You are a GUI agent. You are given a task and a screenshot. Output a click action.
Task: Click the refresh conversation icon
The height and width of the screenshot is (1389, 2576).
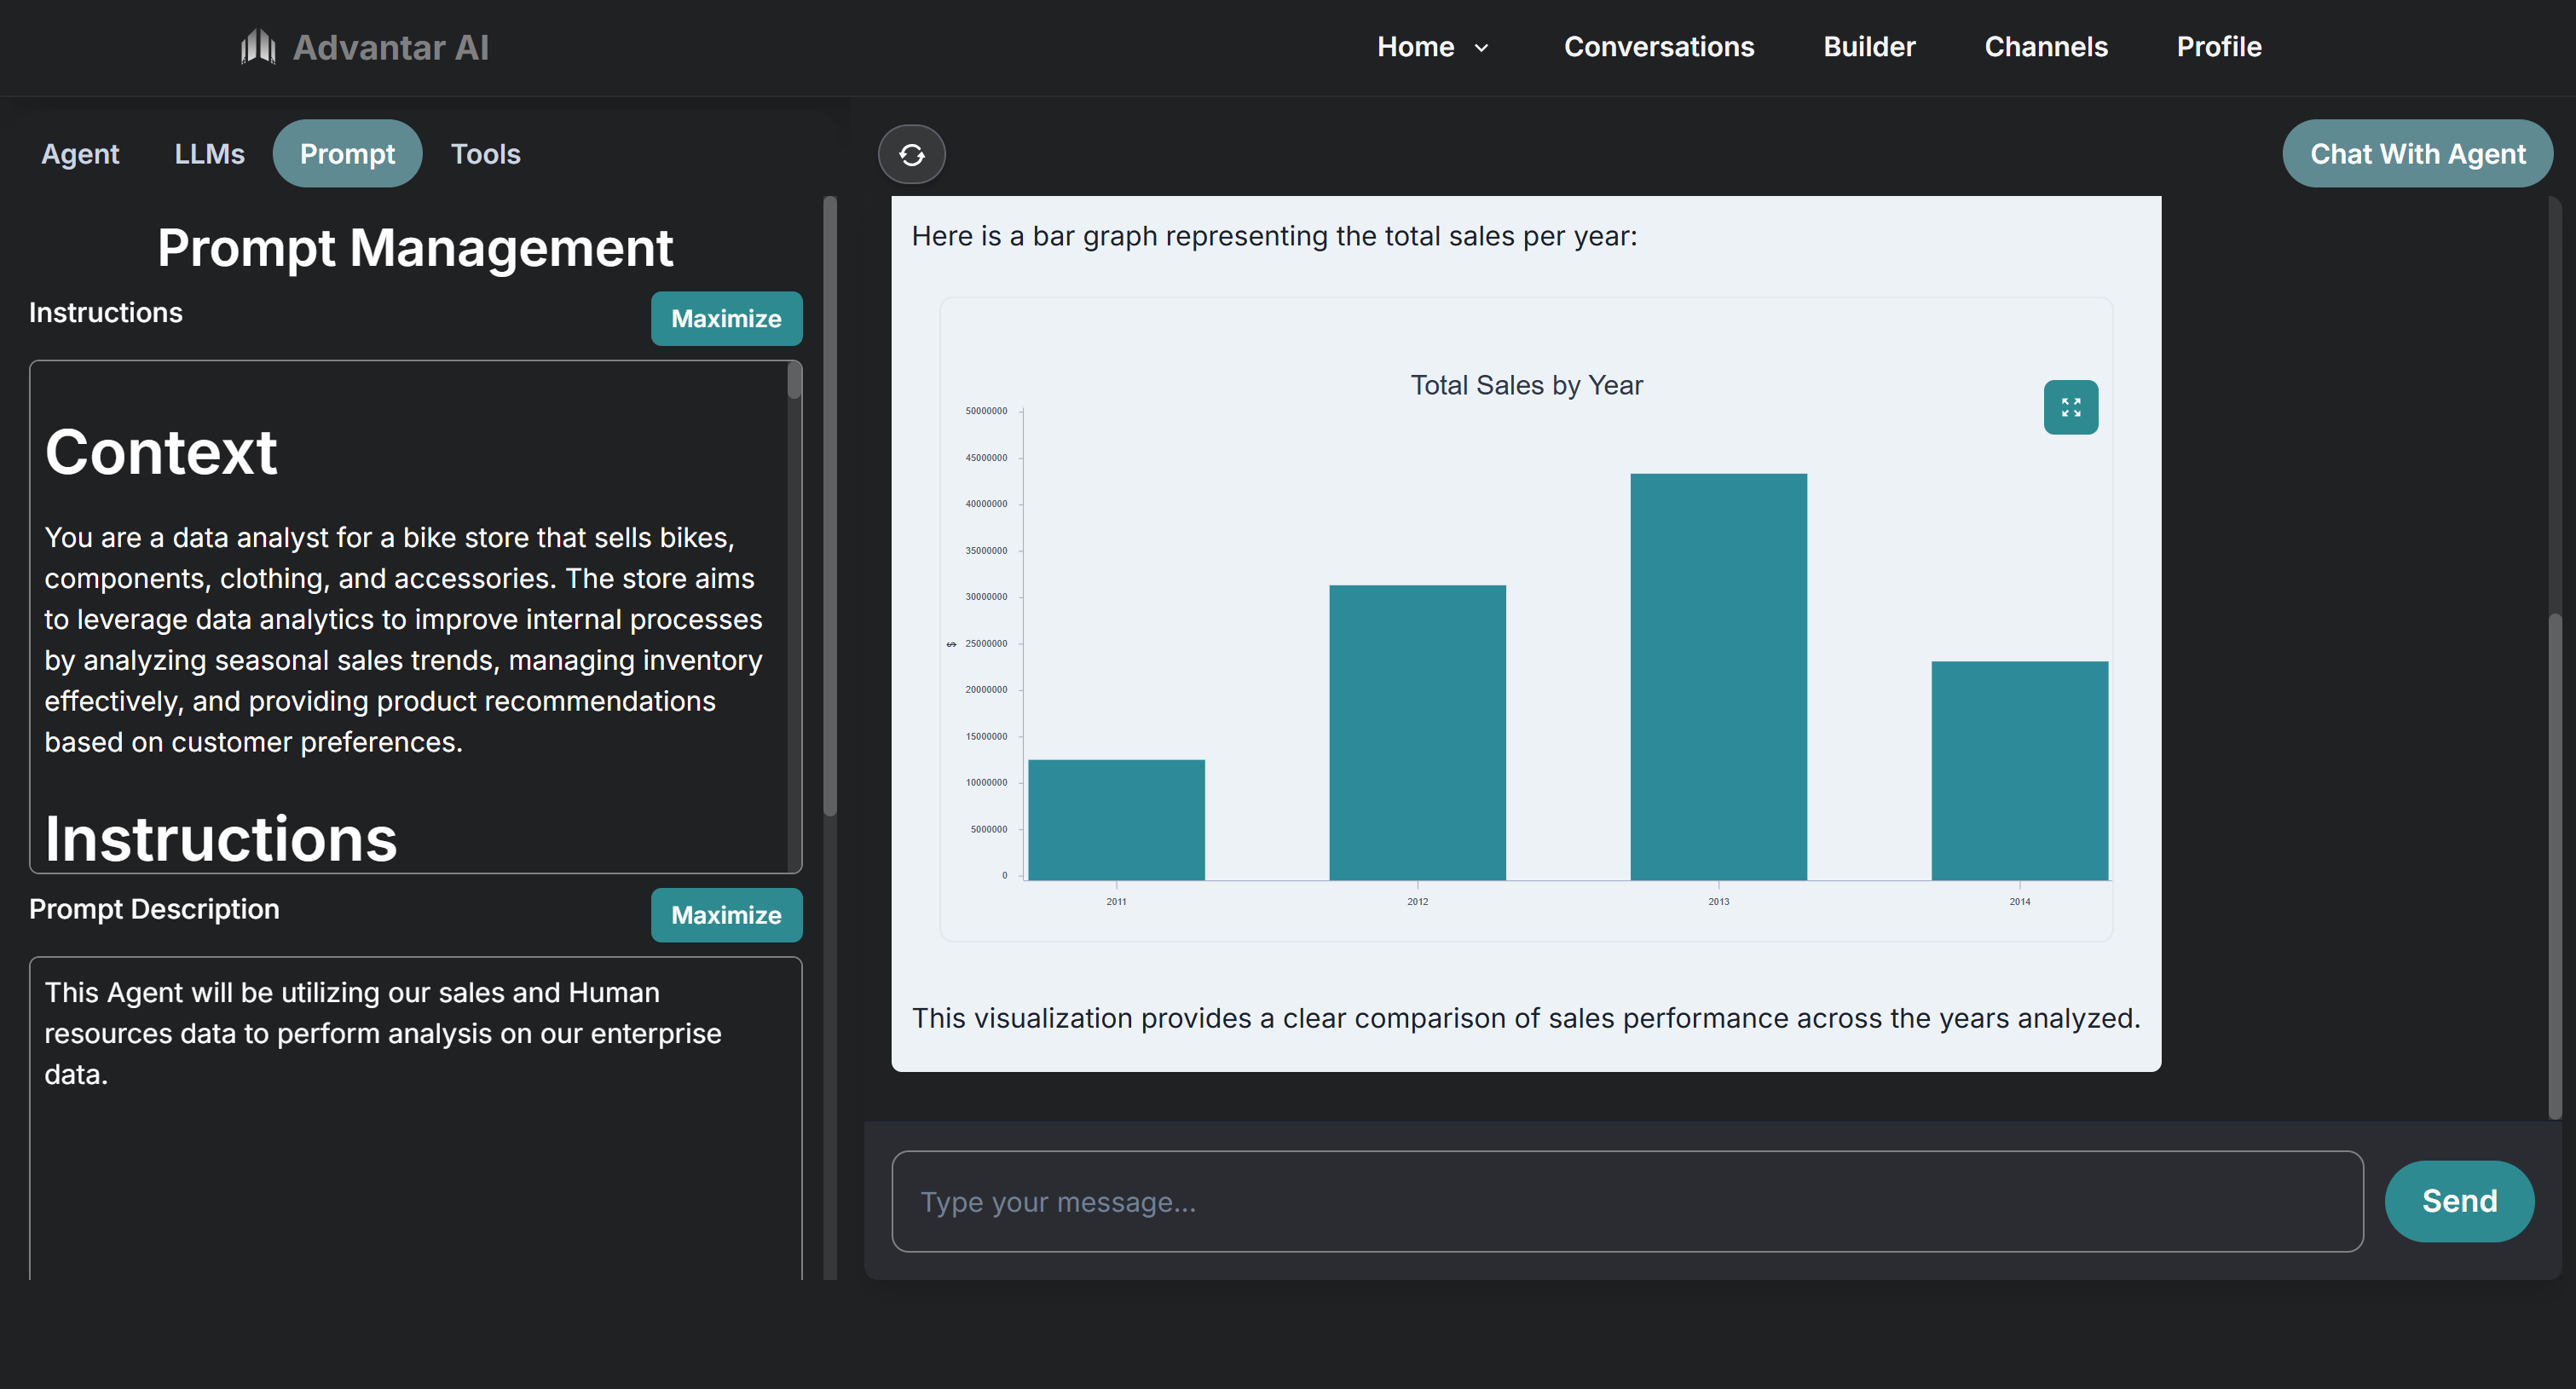point(911,155)
